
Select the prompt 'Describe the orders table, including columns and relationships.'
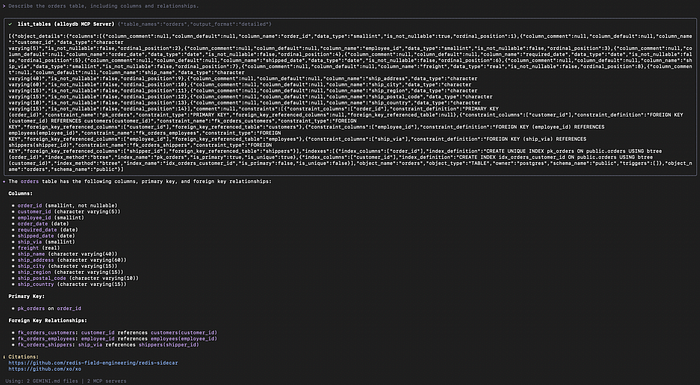pos(104,6)
